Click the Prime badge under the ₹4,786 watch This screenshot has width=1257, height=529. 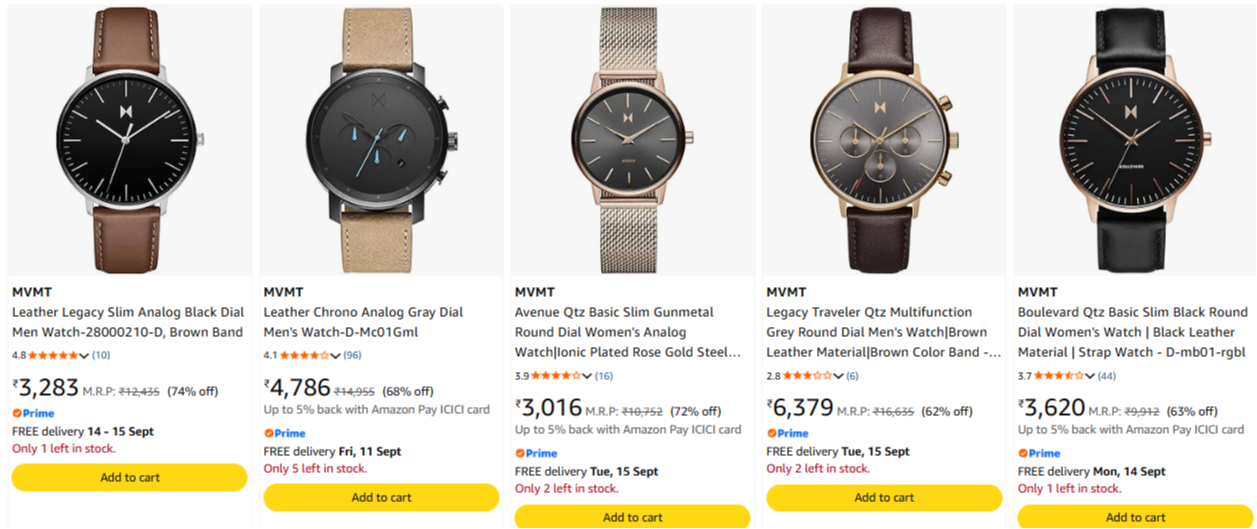[x=285, y=433]
